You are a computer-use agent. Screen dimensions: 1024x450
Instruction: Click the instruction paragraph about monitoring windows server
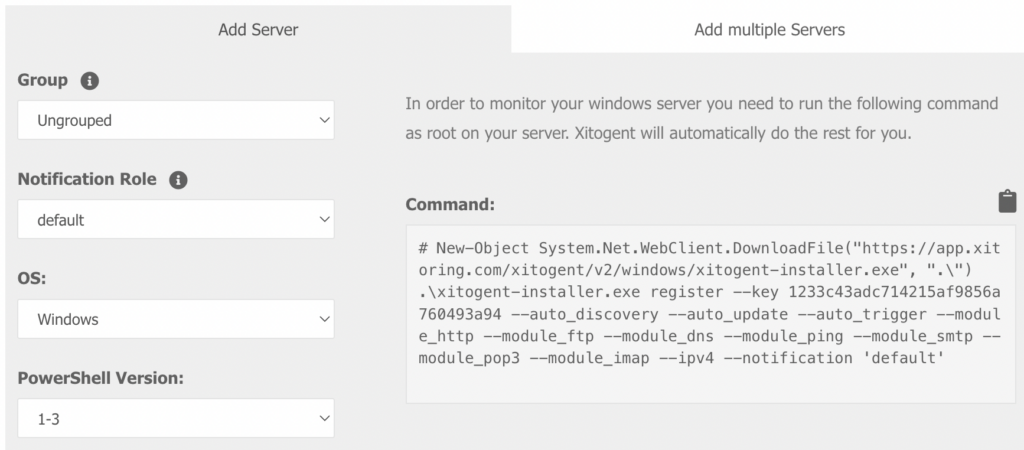pyautogui.click(x=702, y=119)
